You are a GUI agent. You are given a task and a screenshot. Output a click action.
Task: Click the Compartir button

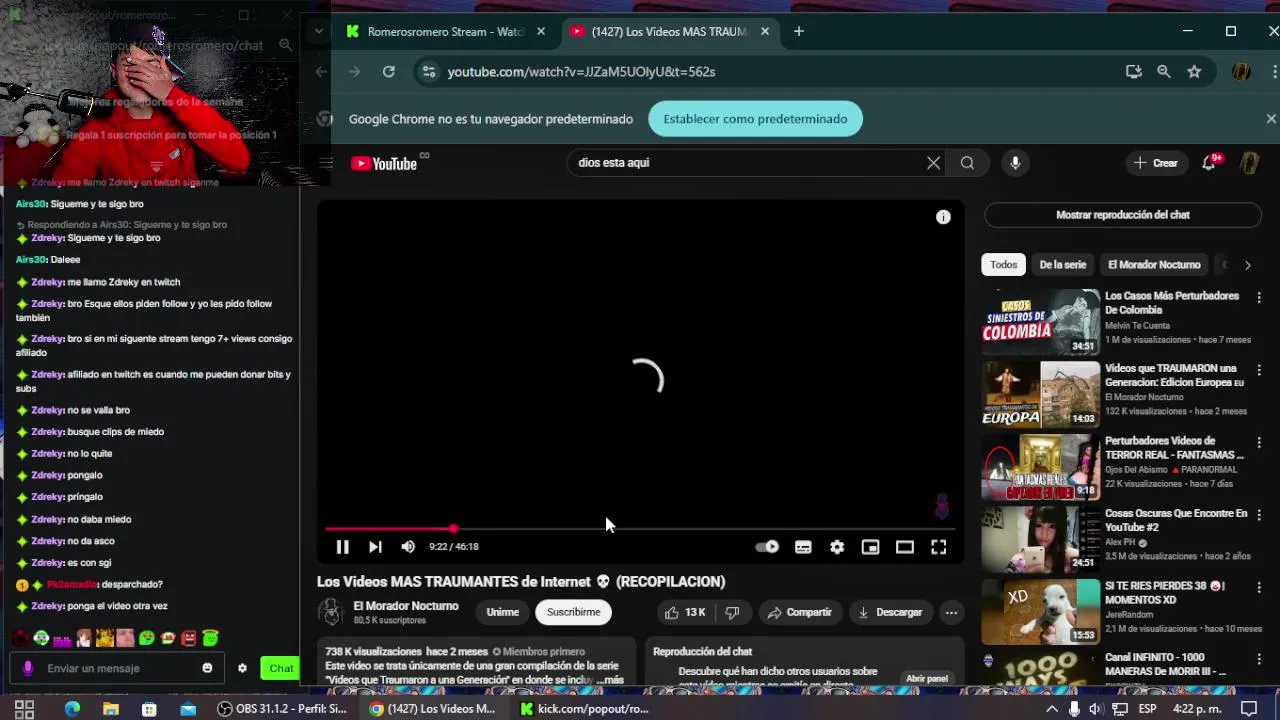coord(799,613)
